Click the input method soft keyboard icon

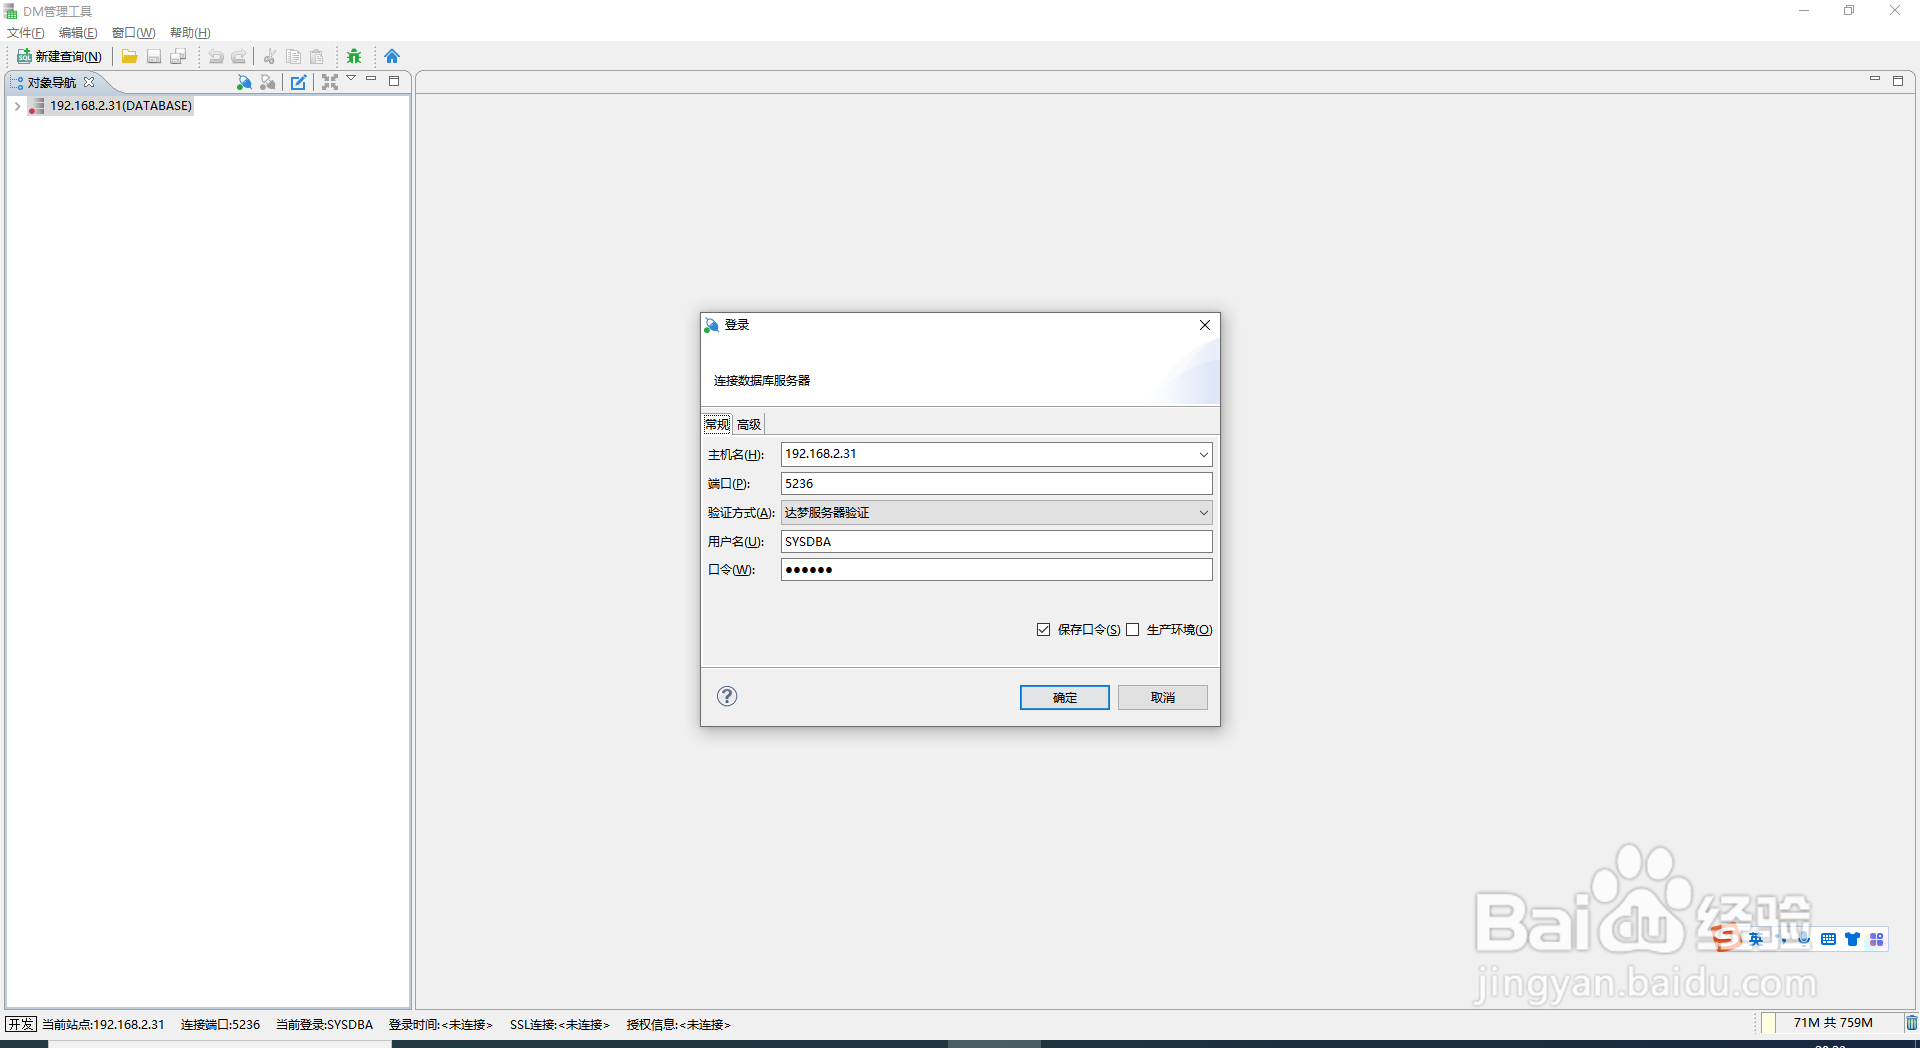1828,939
